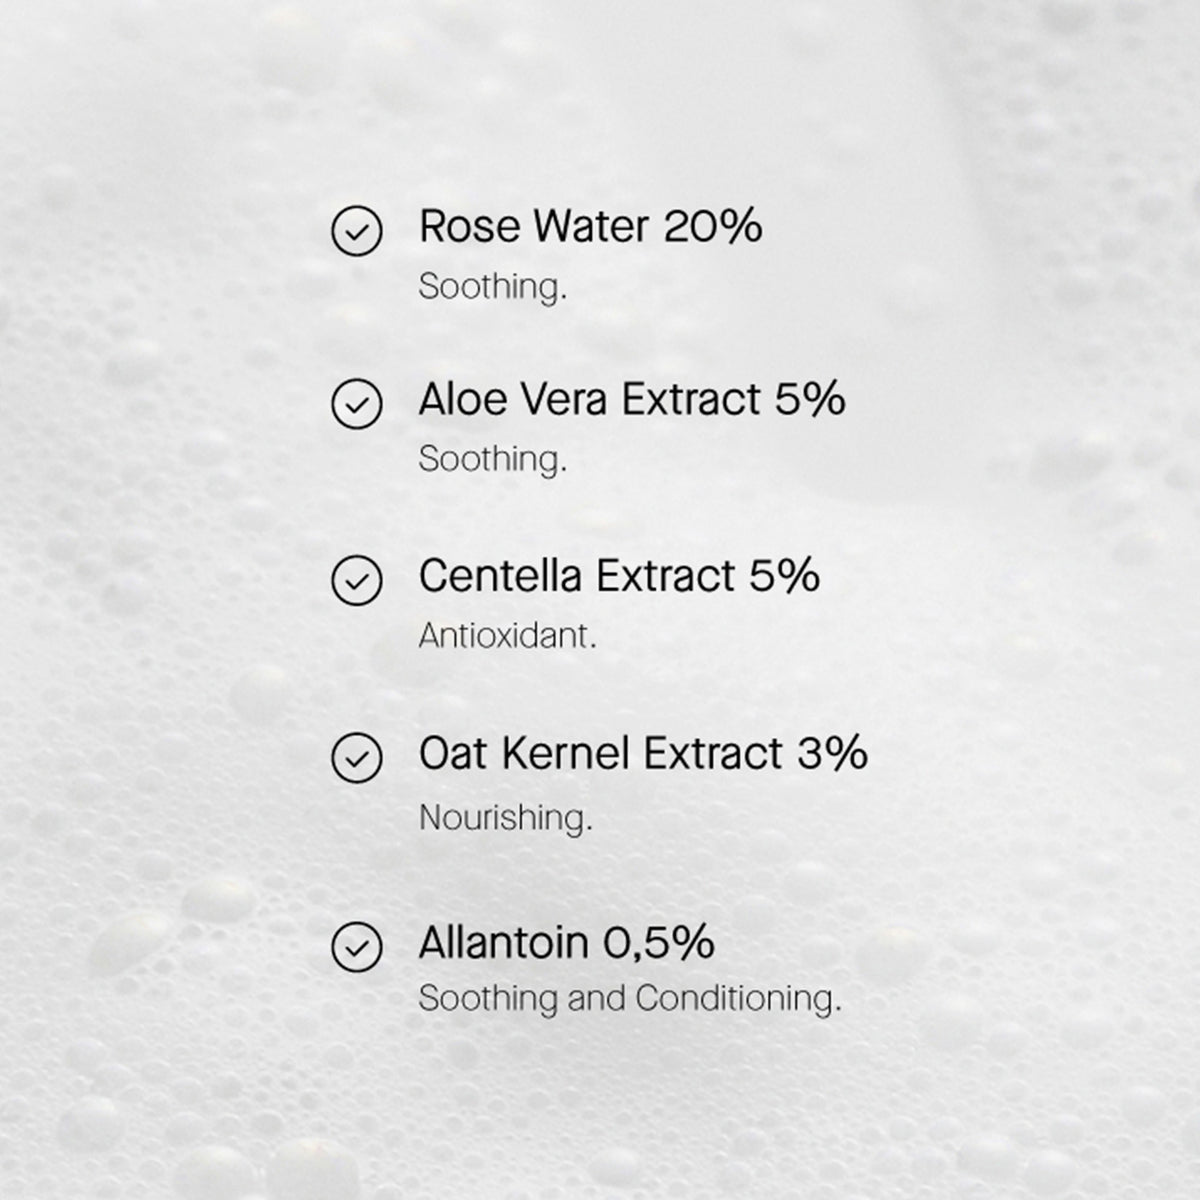Click the Antioxidant description text
Screen dimensions: 1200x1200
507,636
